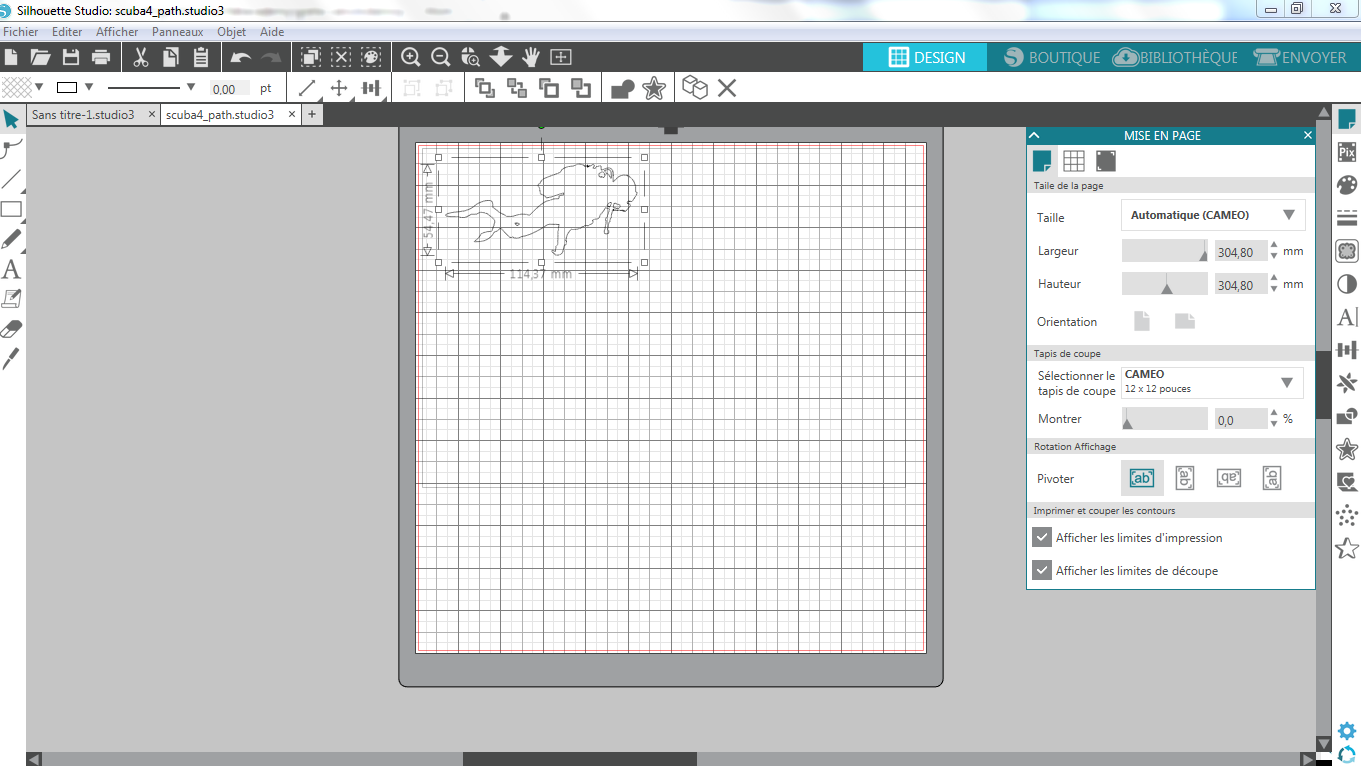Switch to the grid settings panel tab

pyautogui.click(x=1074, y=161)
